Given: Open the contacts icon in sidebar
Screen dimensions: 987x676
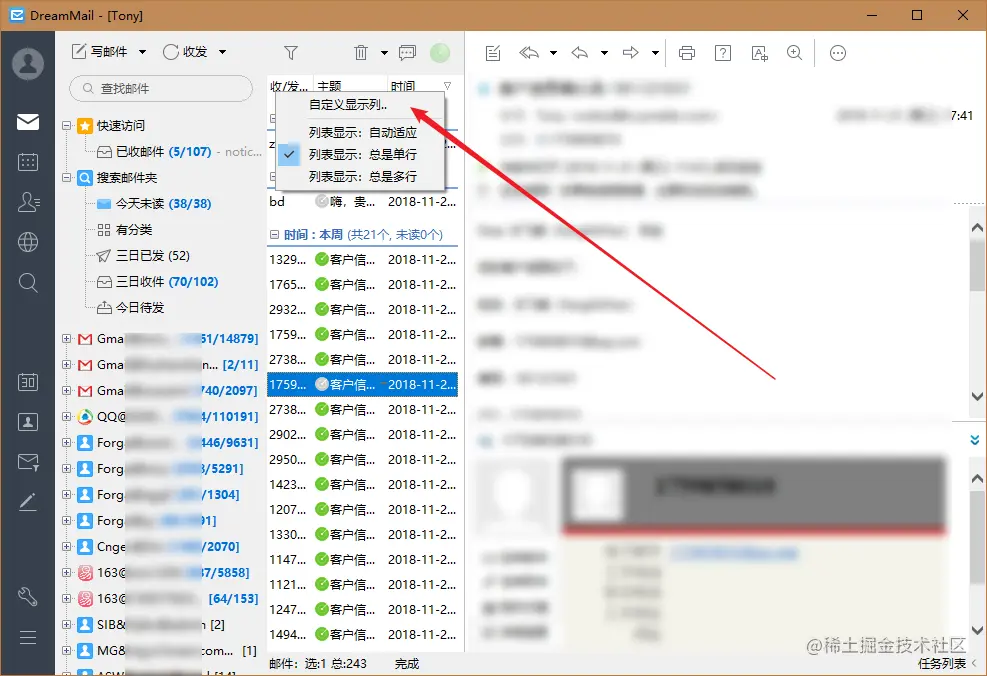Looking at the screenshot, I should pyautogui.click(x=28, y=202).
